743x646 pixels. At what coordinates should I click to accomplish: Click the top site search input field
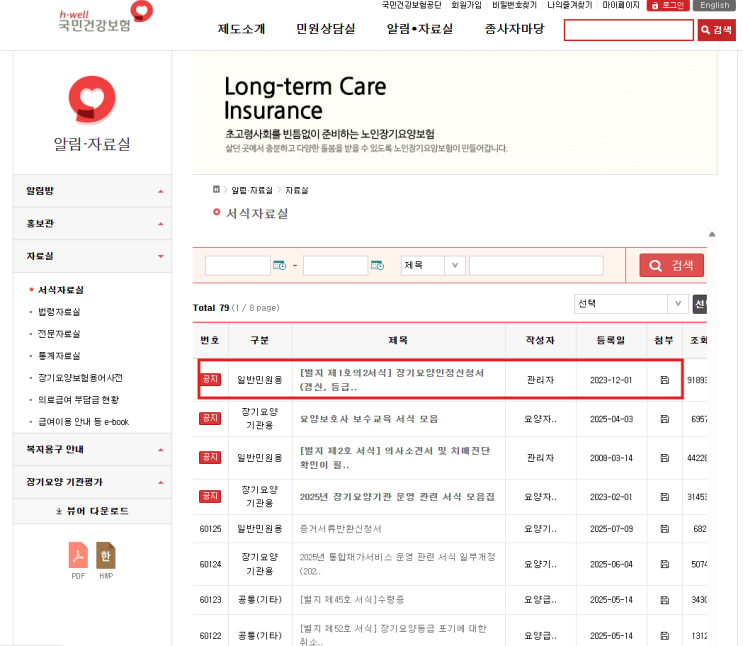(x=629, y=30)
